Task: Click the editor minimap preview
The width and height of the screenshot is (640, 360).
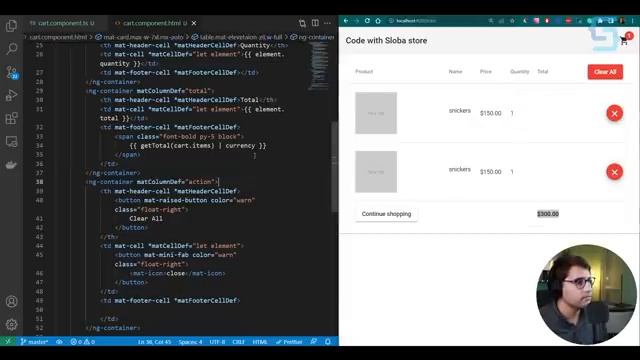Action: coord(320,65)
